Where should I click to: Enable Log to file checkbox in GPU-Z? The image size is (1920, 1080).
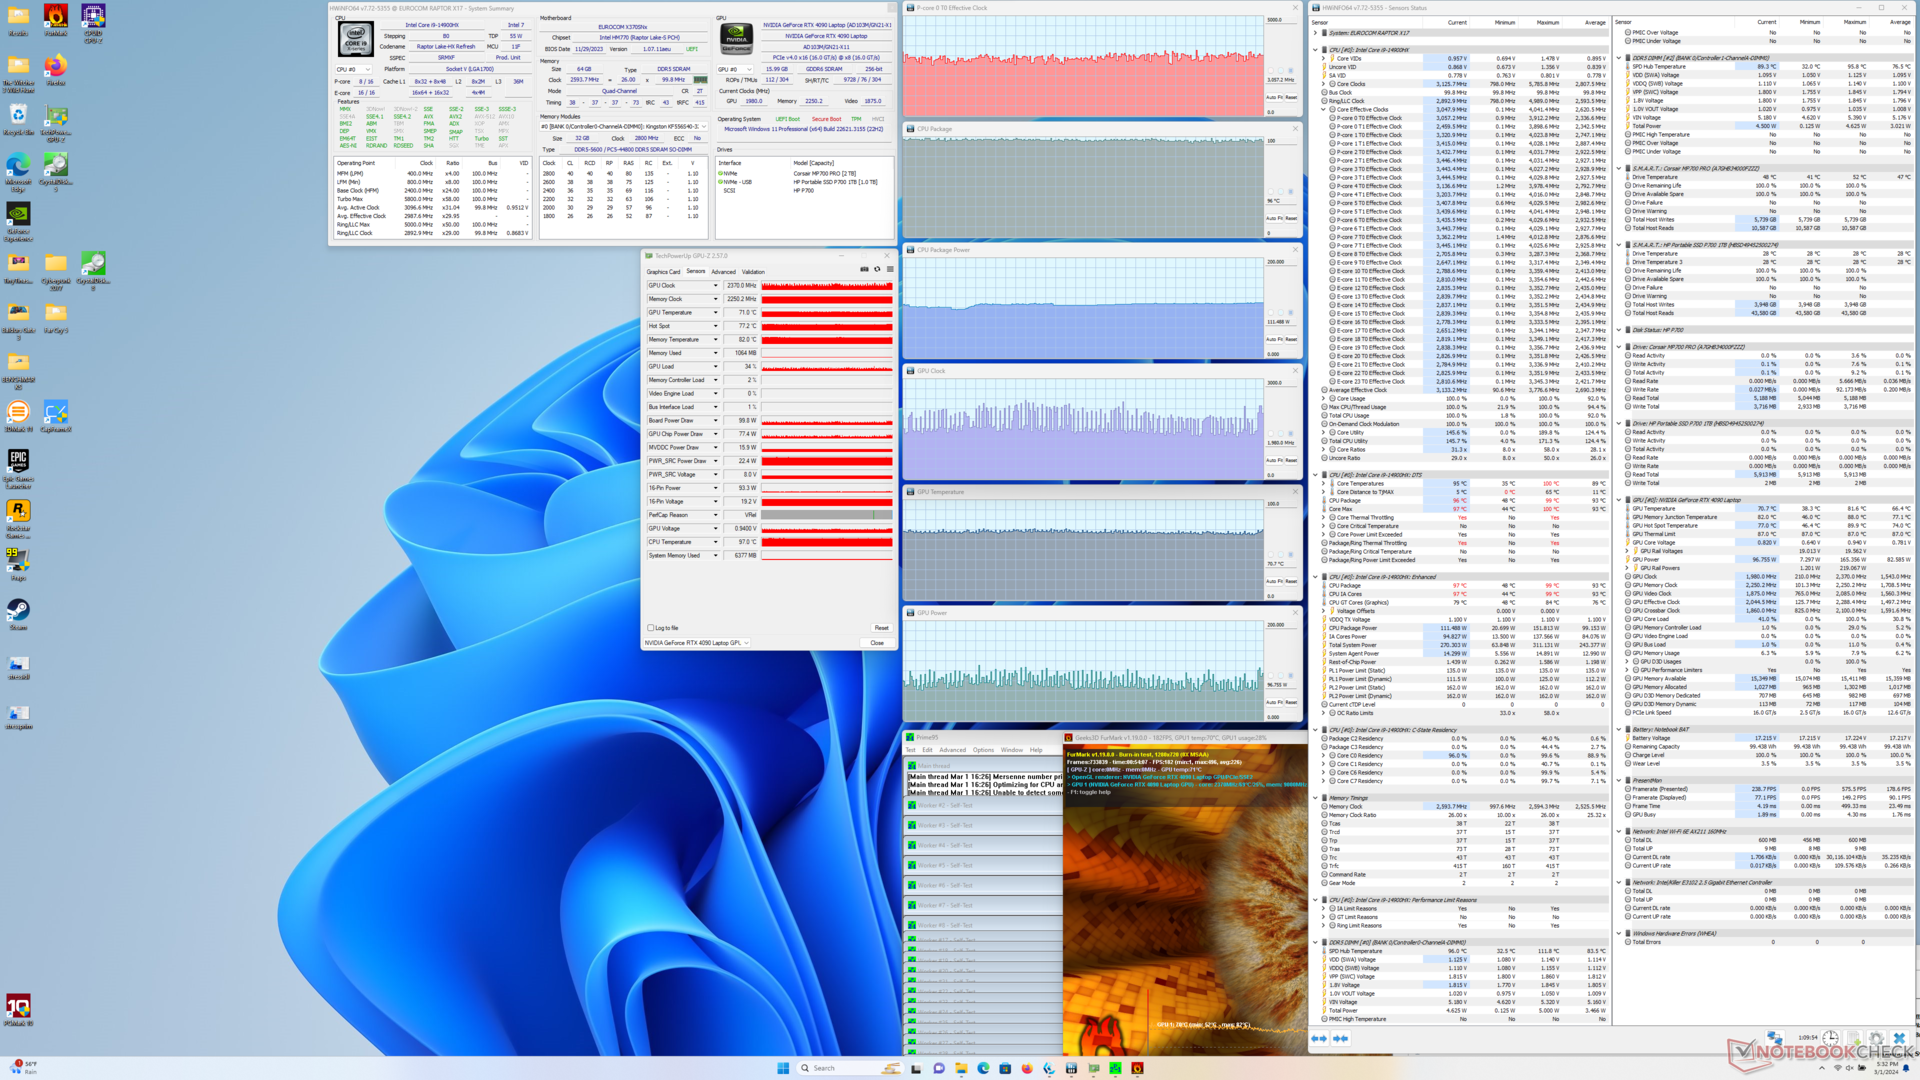coord(651,628)
